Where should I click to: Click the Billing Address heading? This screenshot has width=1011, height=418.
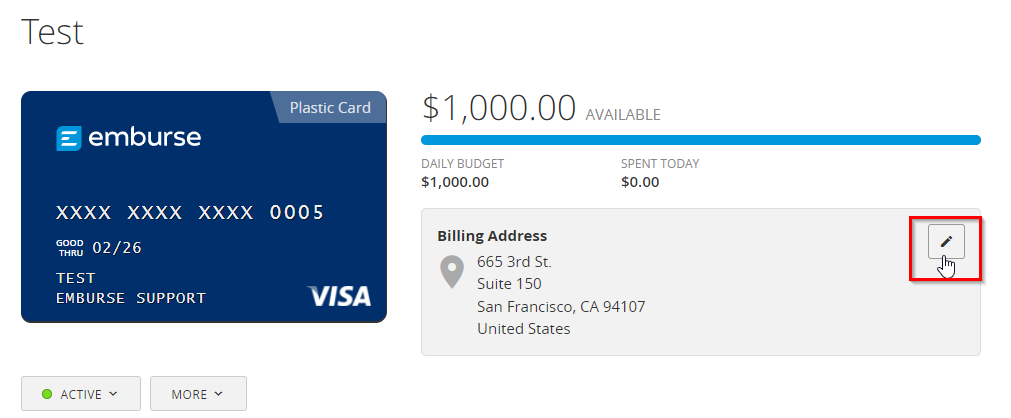(x=492, y=236)
